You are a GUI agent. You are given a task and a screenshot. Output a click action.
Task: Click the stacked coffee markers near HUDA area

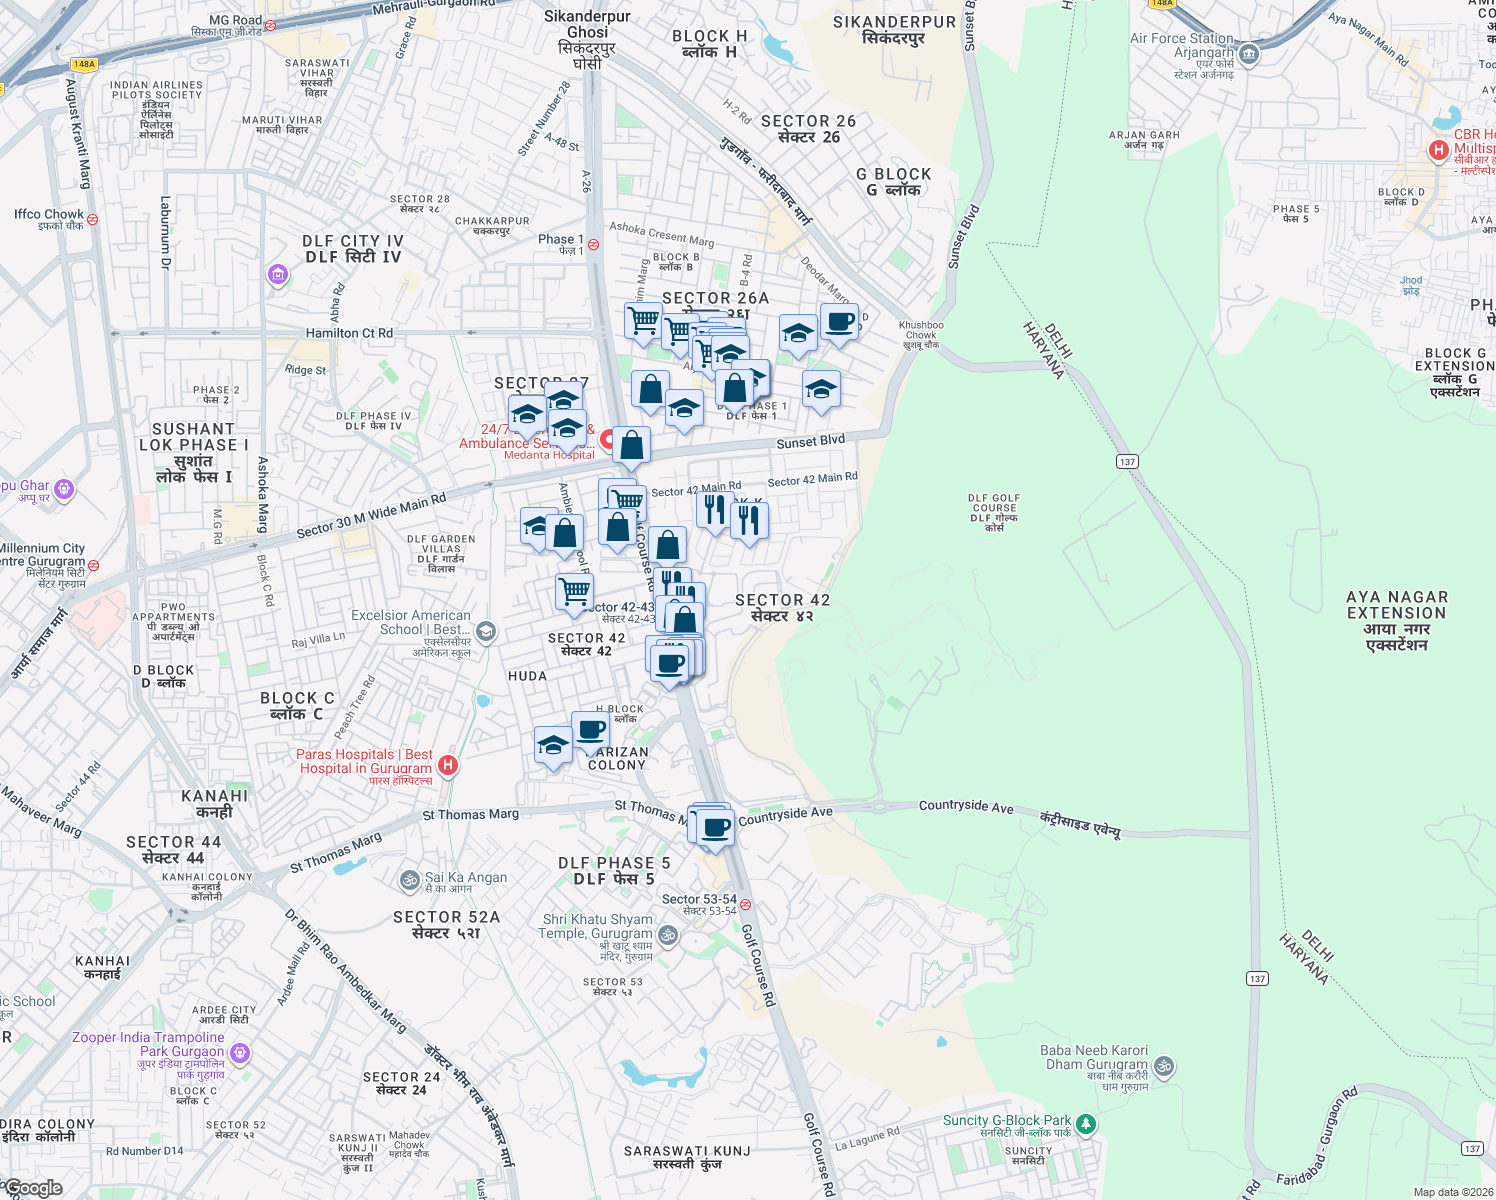click(672, 661)
